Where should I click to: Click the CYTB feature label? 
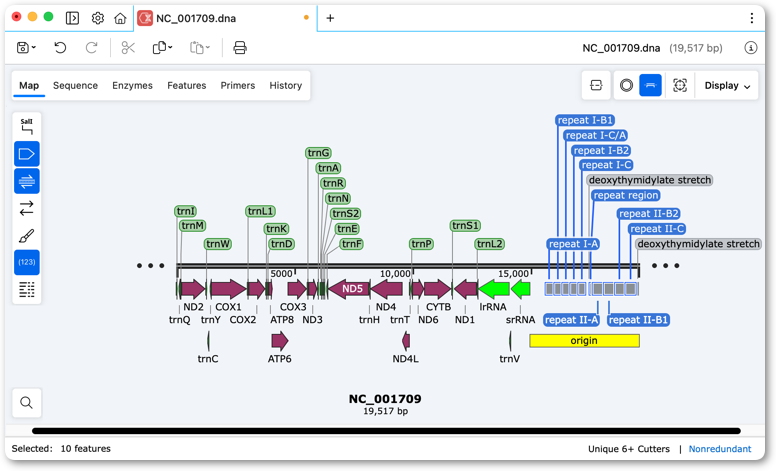click(438, 307)
